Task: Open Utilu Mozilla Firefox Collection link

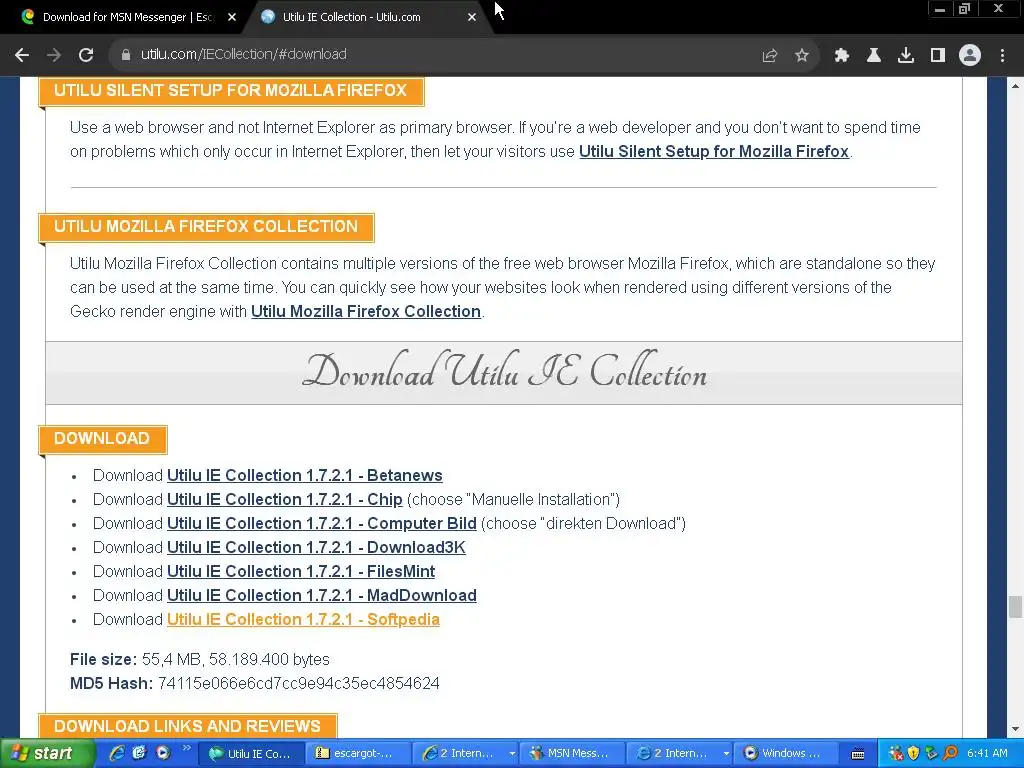Action: 366,312
